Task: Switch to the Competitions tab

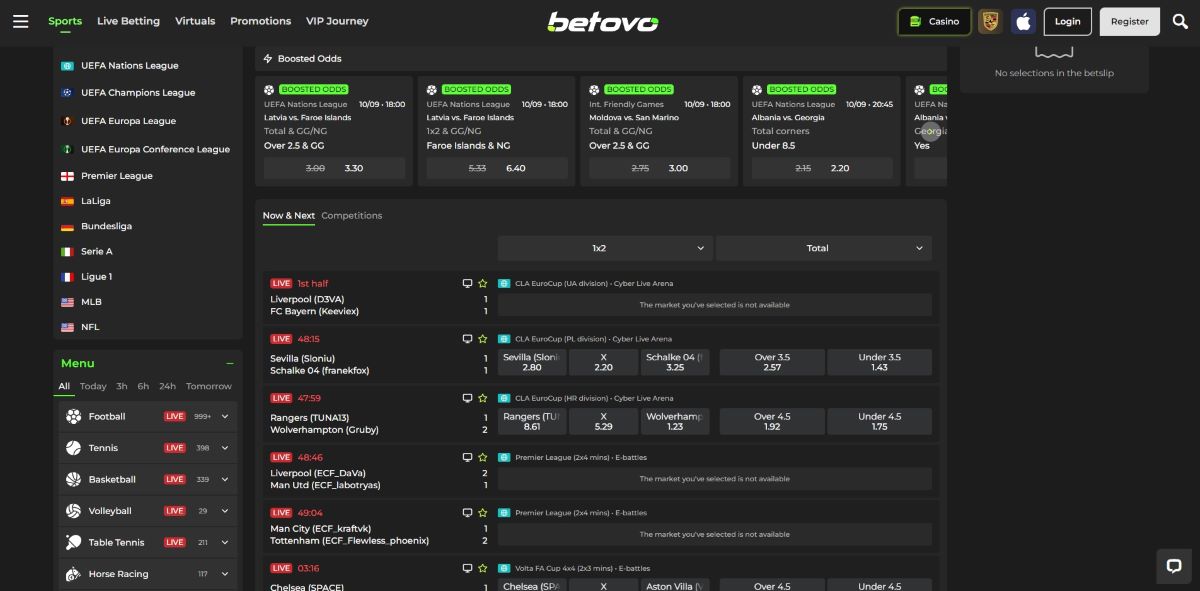Action: 352,215
